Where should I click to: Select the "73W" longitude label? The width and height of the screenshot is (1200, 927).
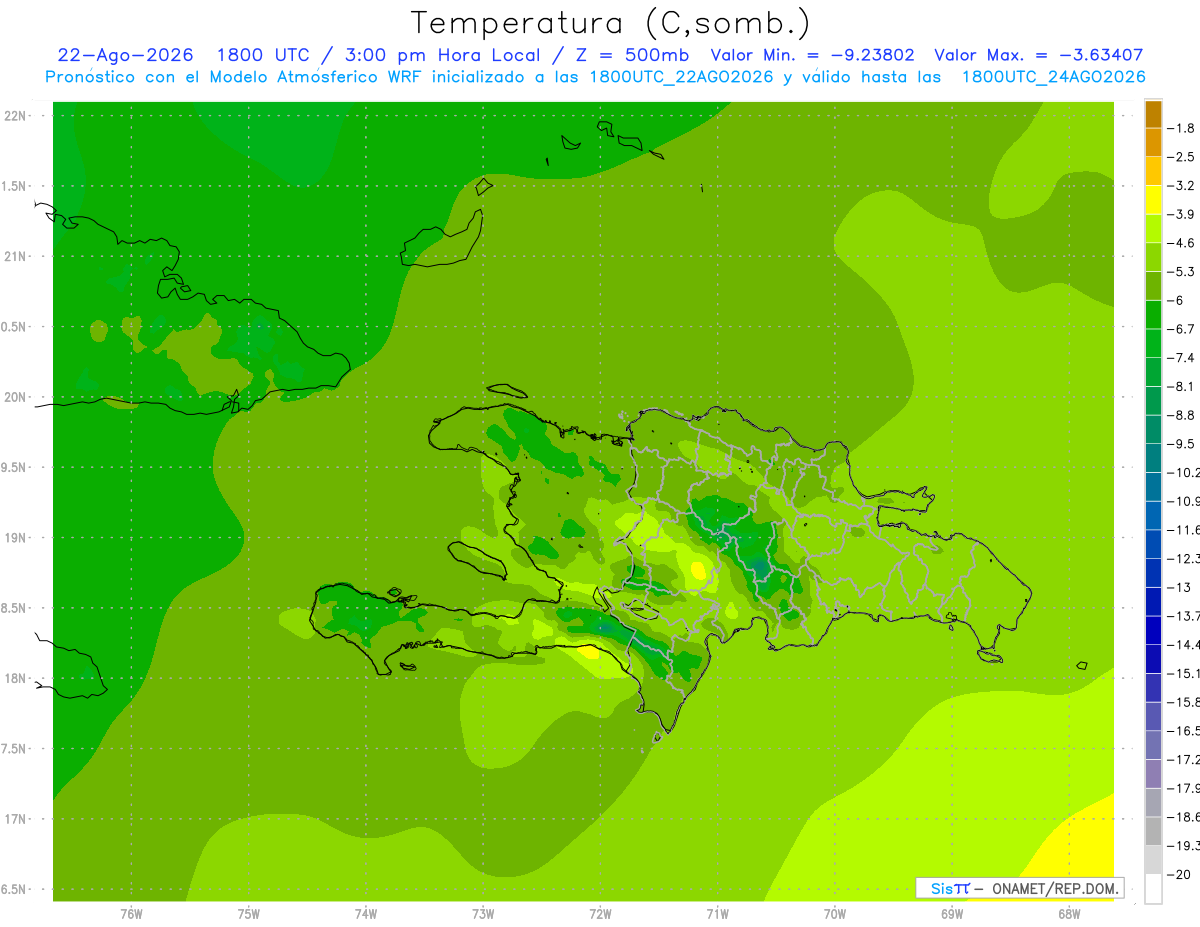483,914
